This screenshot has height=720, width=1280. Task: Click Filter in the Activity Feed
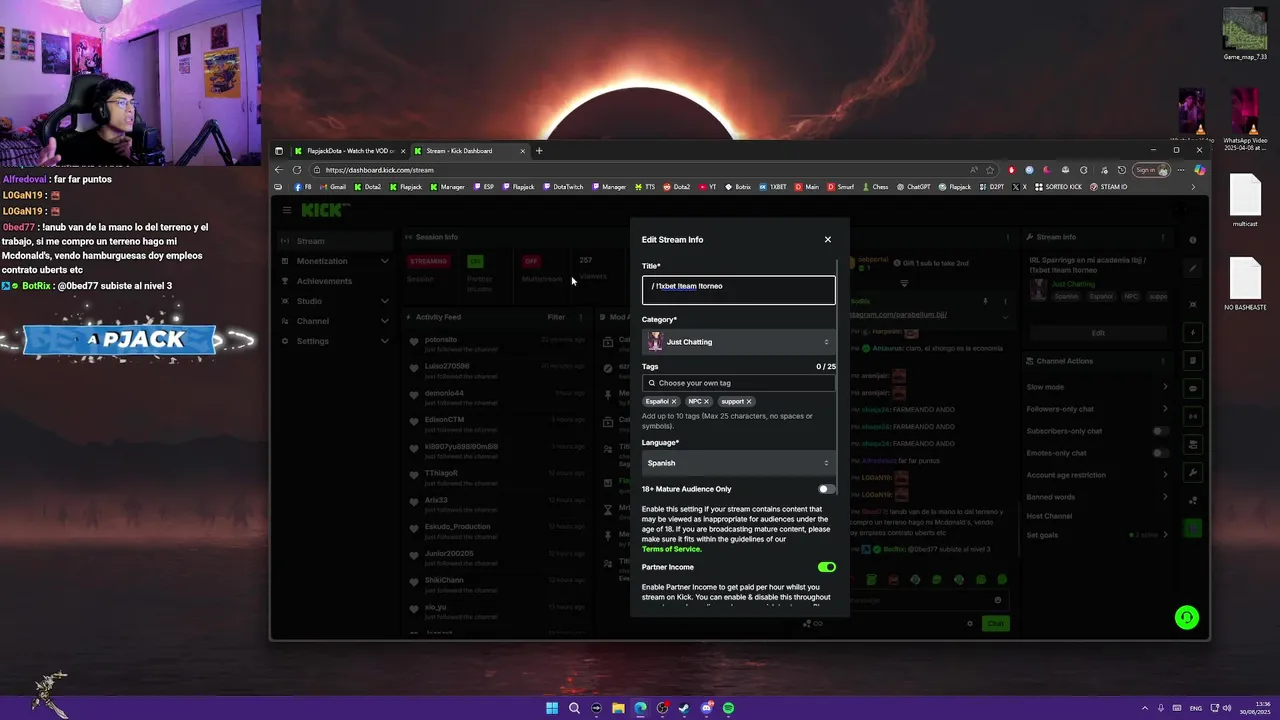pyautogui.click(x=556, y=317)
